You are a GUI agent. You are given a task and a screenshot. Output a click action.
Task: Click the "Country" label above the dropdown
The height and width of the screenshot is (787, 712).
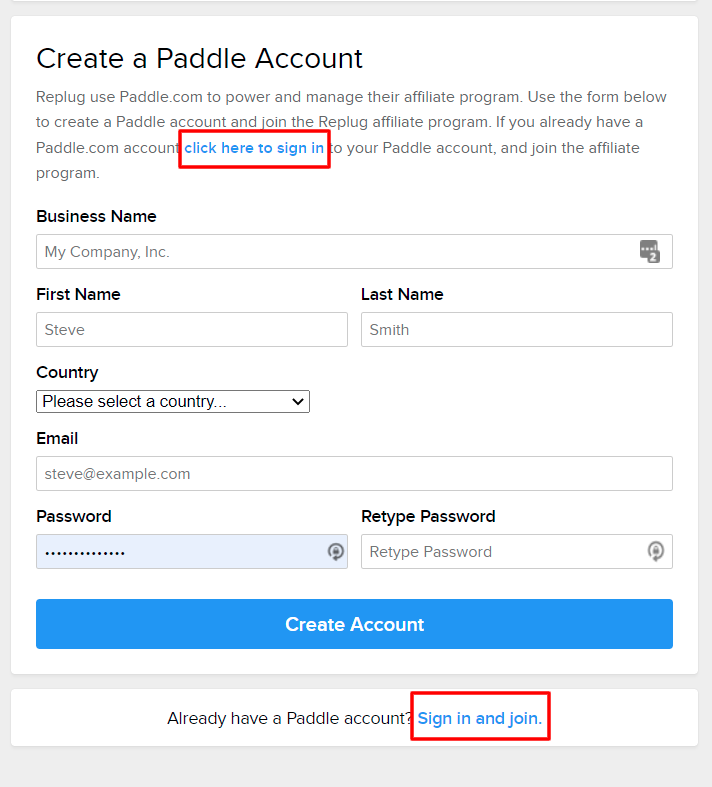click(x=67, y=372)
